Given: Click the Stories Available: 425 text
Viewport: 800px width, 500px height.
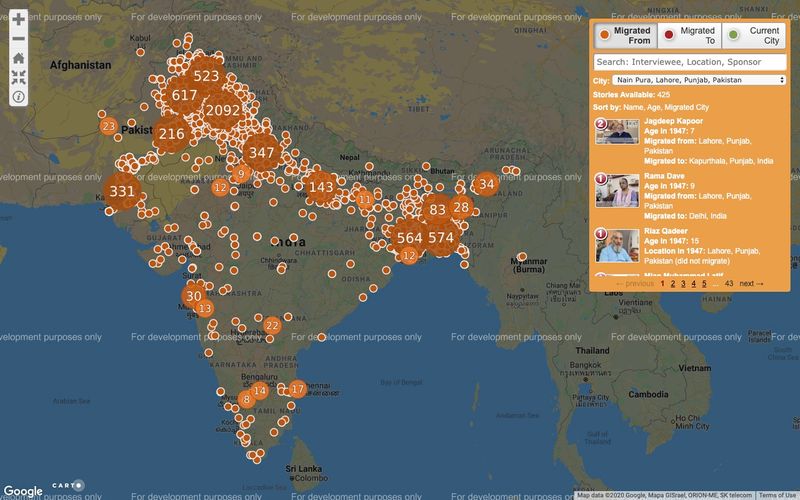Looking at the screenshot, I should (631, 95).
